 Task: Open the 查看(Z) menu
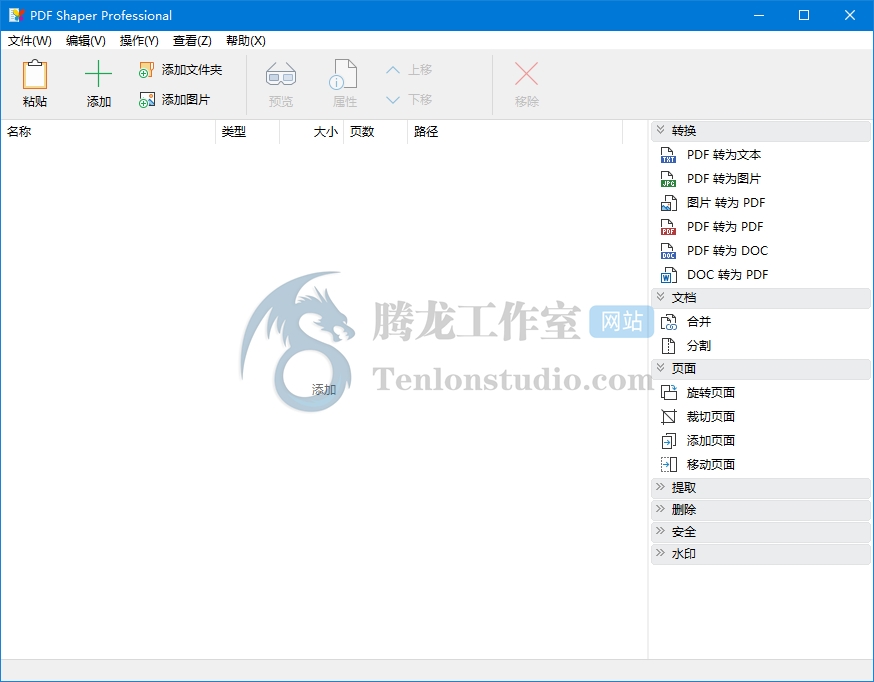192,41
